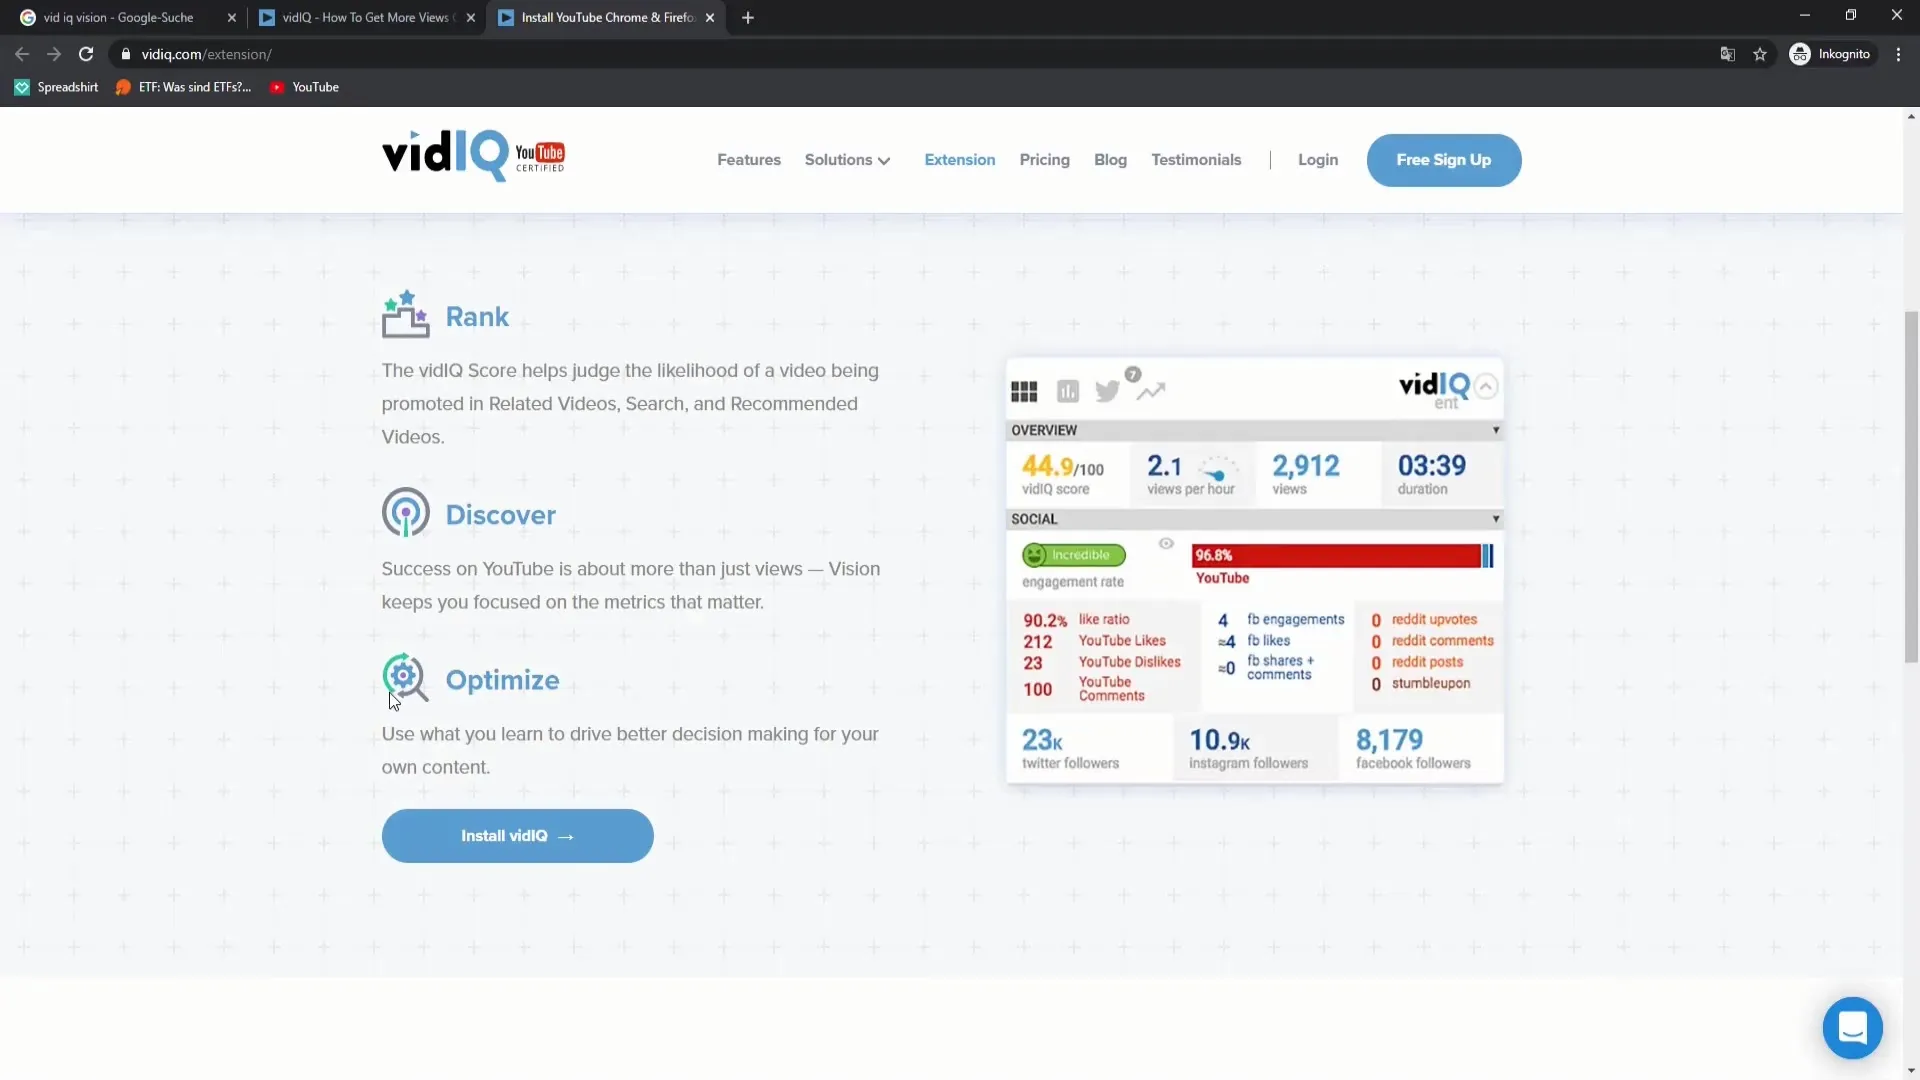
Task: Click the site lock icon in address bar
Action: pyautogui.click(x=125, y=54)
